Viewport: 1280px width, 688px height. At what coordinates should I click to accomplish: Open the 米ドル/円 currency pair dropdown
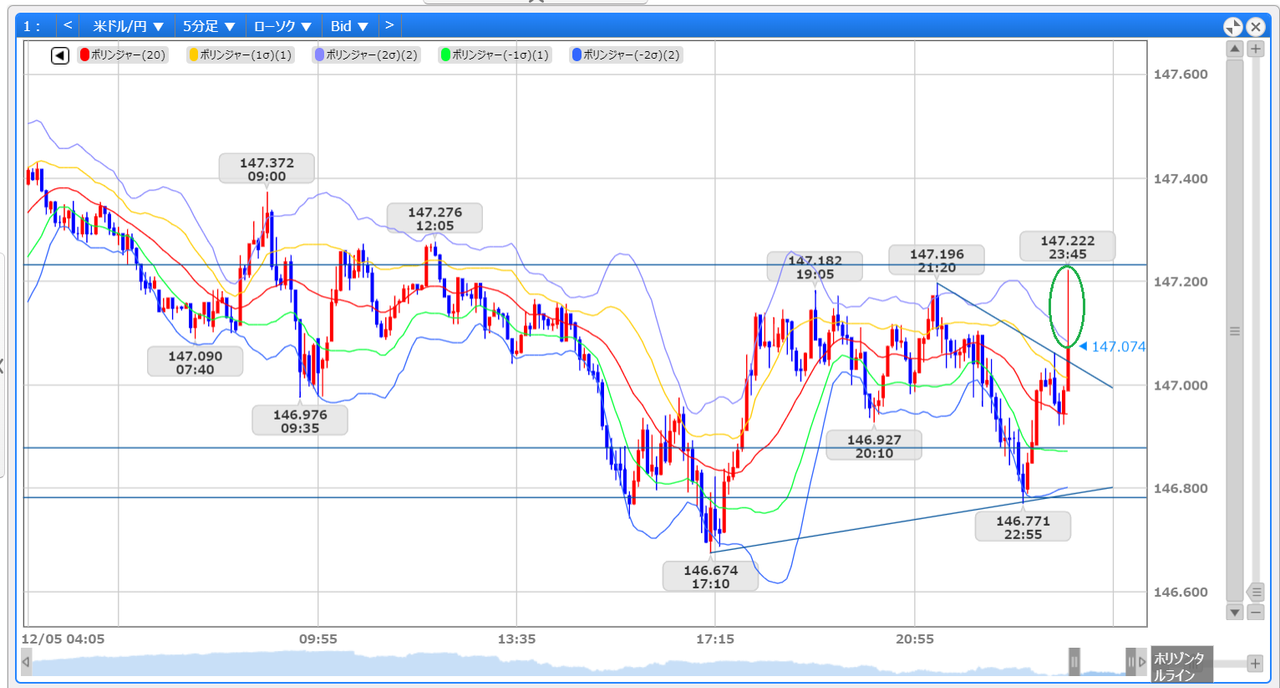click(x=123, y=26)
